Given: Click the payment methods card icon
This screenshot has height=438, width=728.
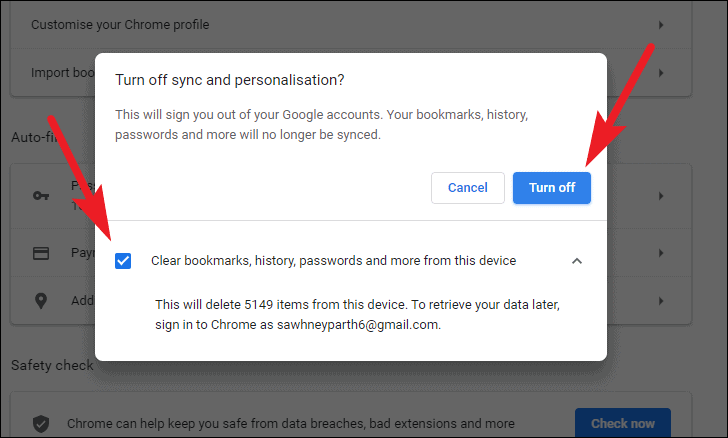Looking at the screenshot, I should pos(41,254).
